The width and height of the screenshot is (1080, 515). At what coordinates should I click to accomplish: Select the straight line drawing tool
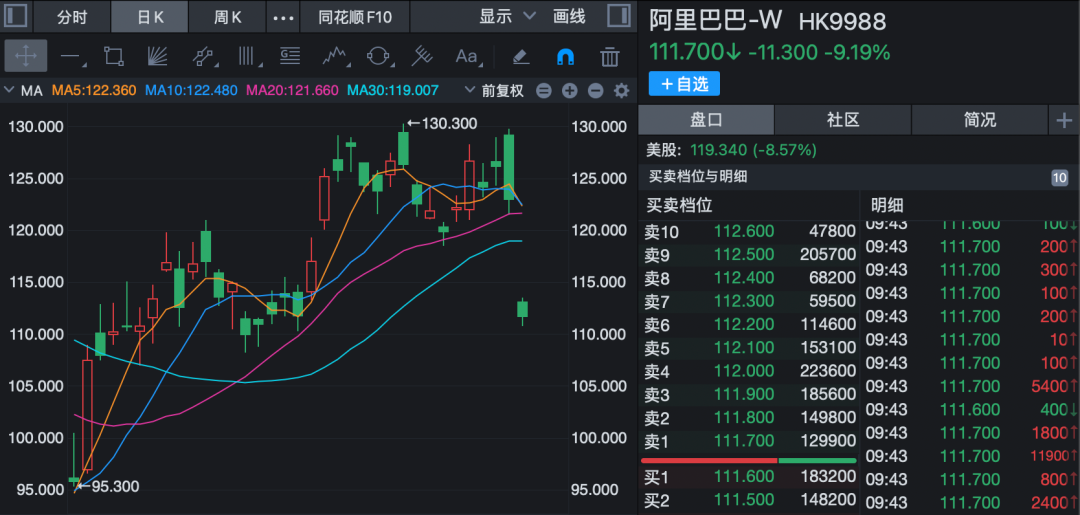72,56
